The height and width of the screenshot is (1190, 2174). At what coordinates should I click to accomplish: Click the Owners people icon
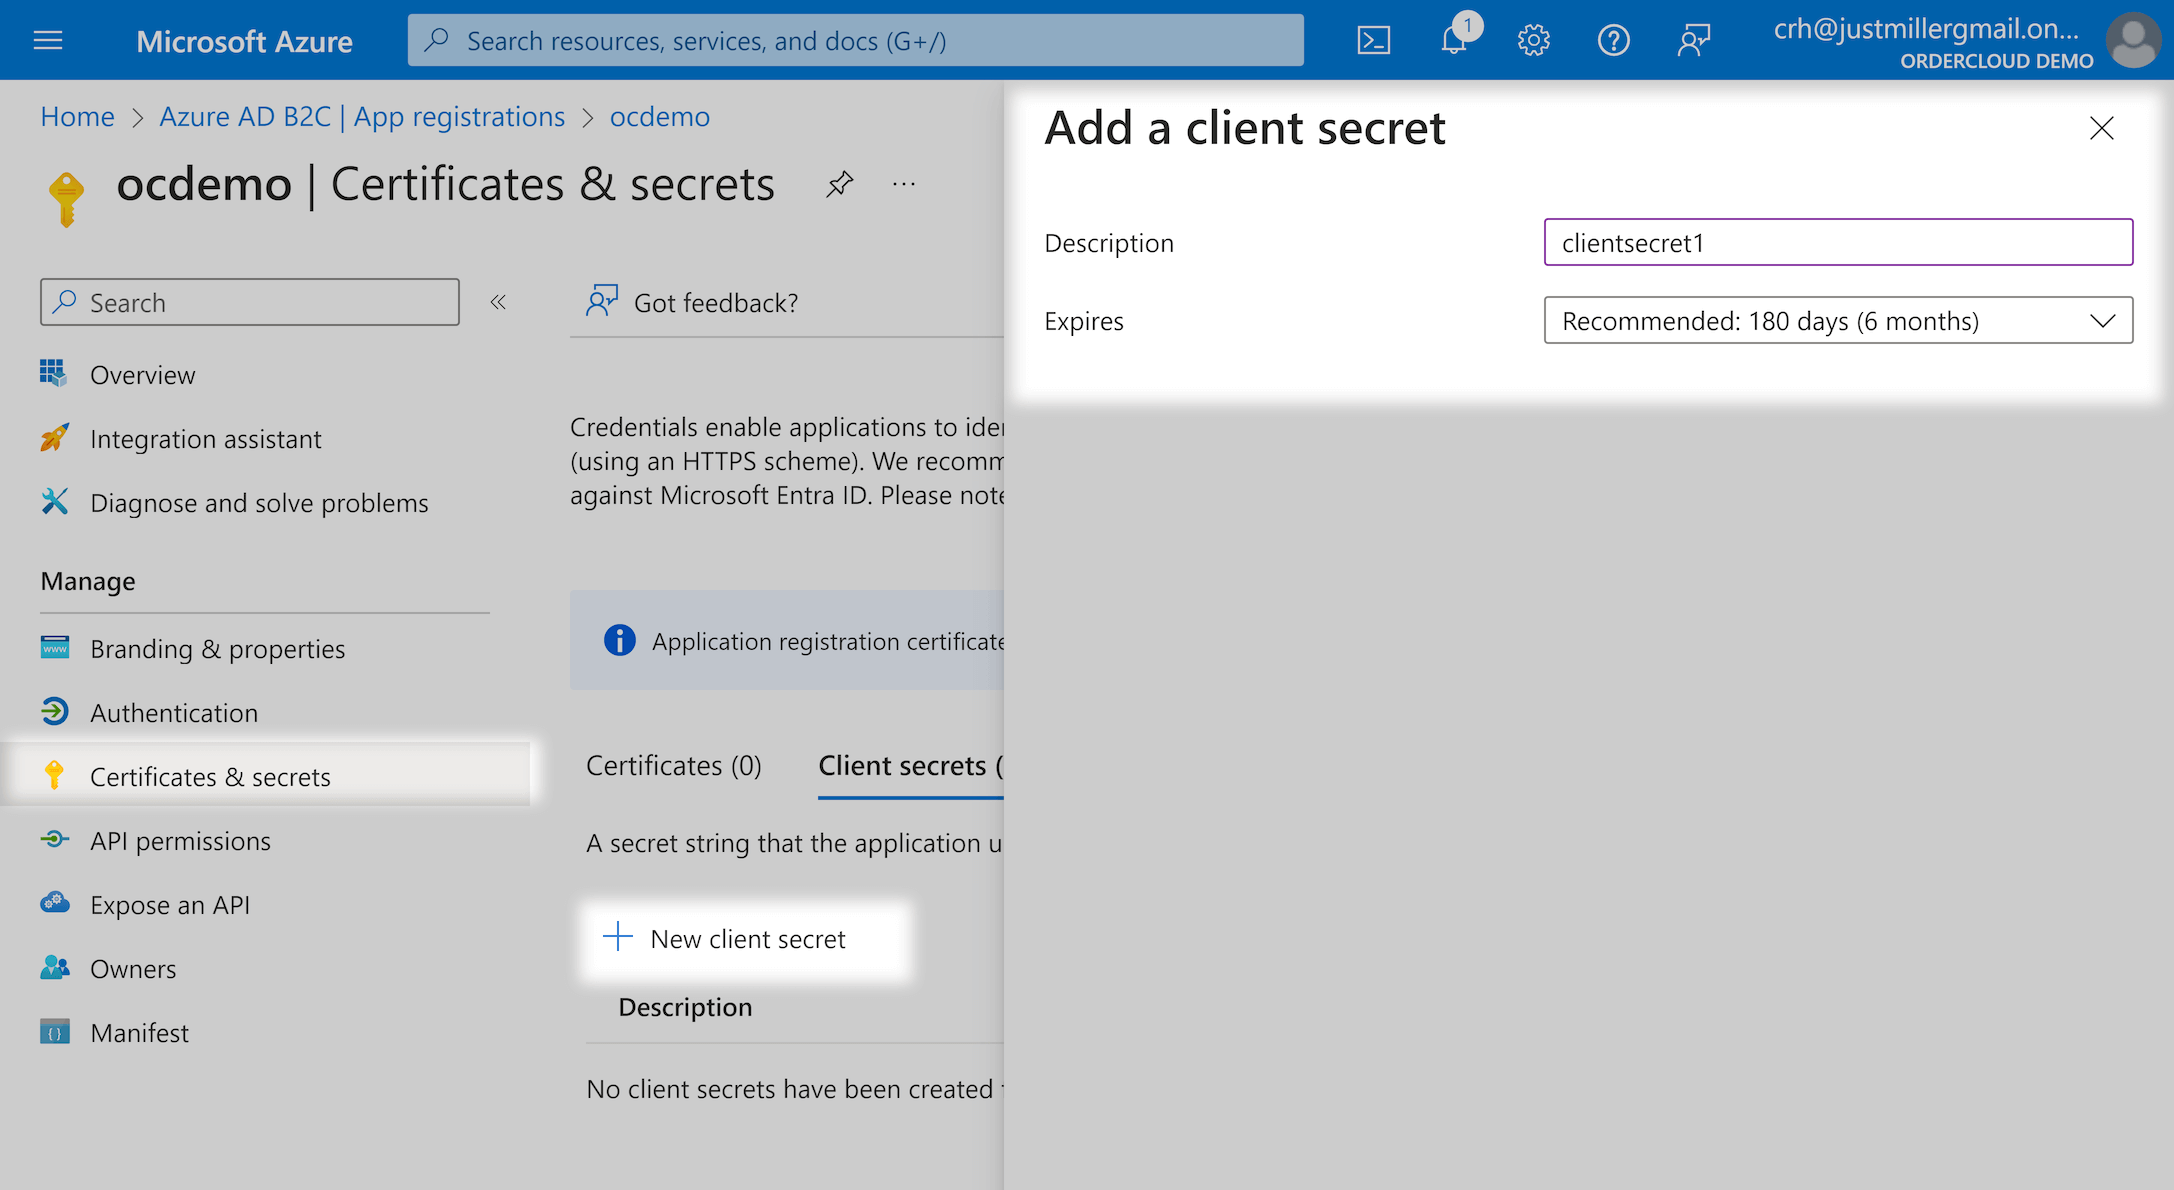pos(54,967)
